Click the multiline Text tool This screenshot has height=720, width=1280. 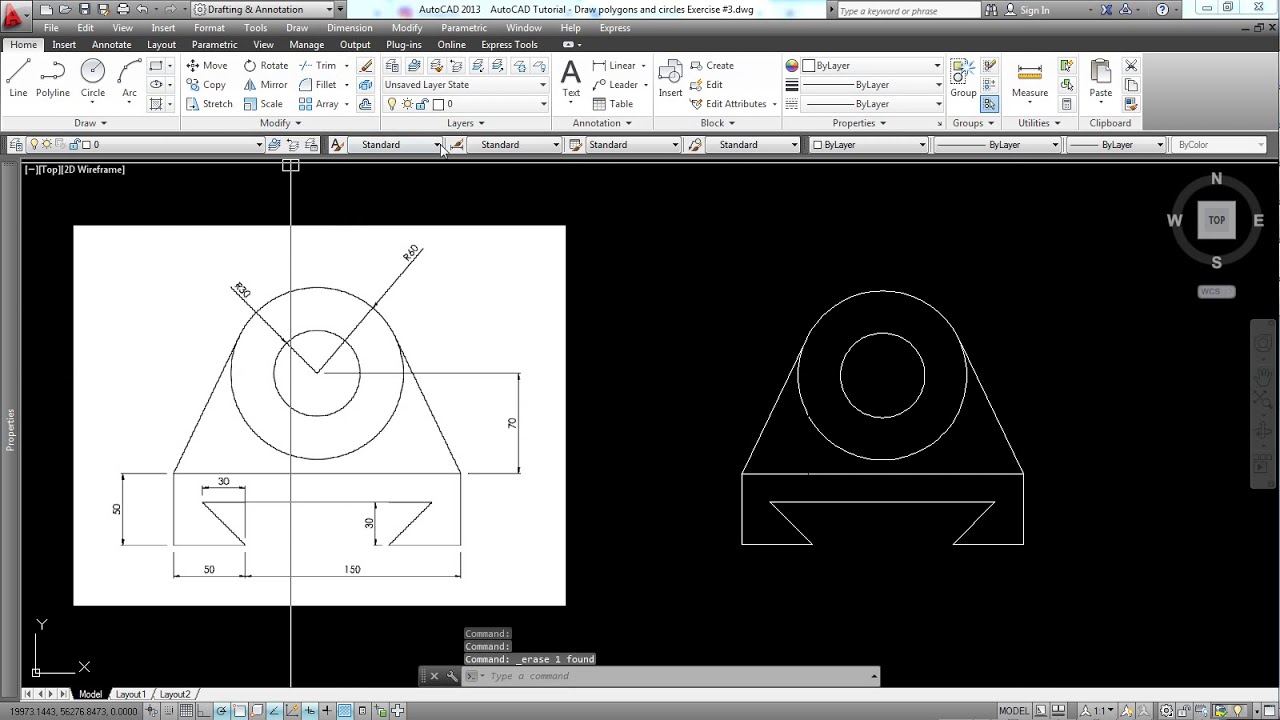click(x=571, y=80)
